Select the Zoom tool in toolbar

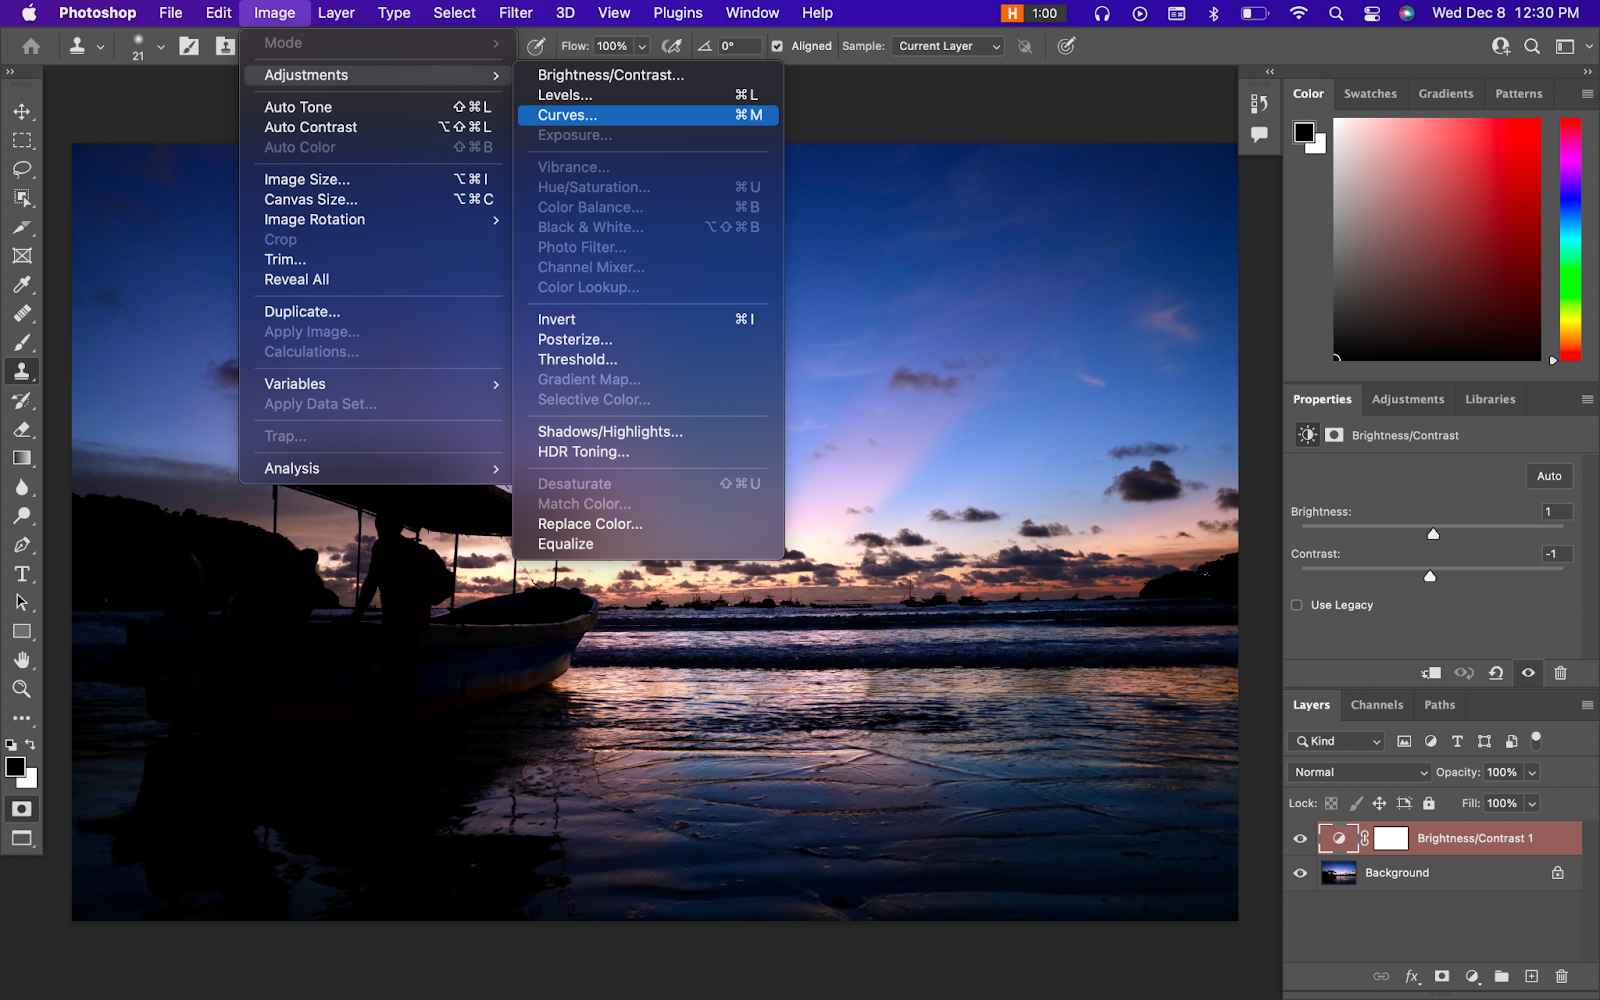click(22, 689)
